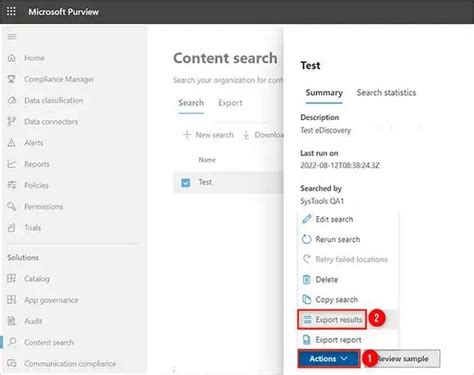Expand the Actions dropdown chevron

coord(344,358)
